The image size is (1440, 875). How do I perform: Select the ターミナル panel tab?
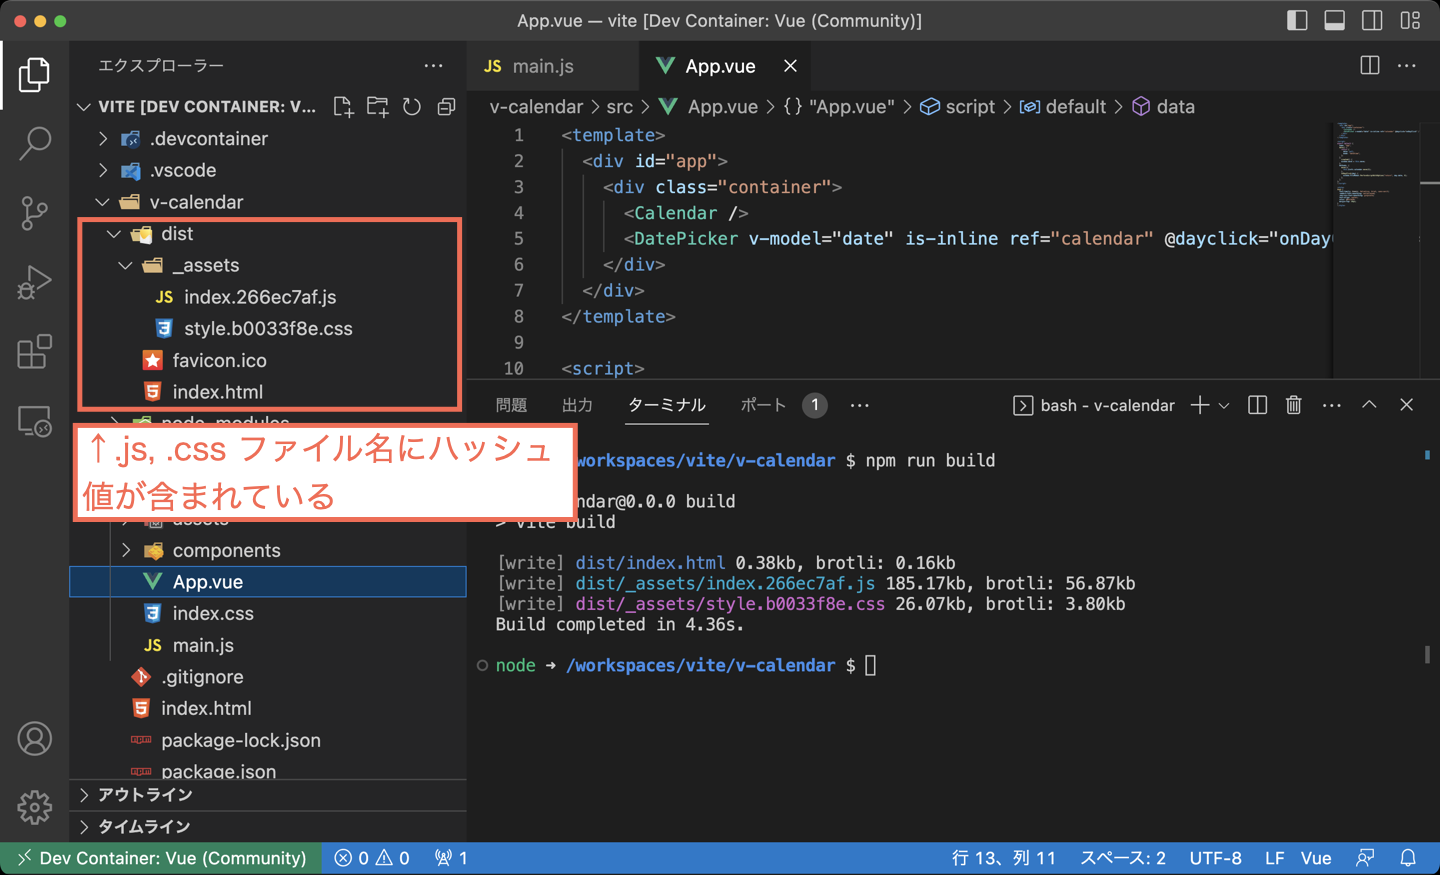[666, 405]
